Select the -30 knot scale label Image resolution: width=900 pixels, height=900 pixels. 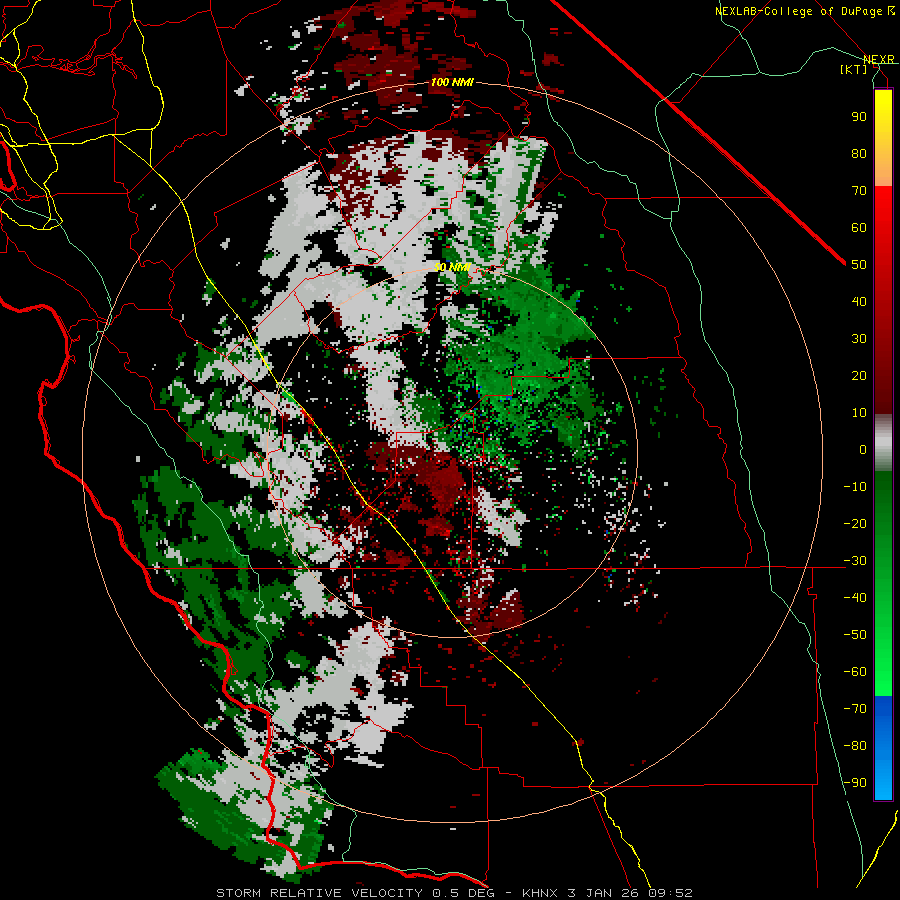pyautogui.click(x=855, y=561)
